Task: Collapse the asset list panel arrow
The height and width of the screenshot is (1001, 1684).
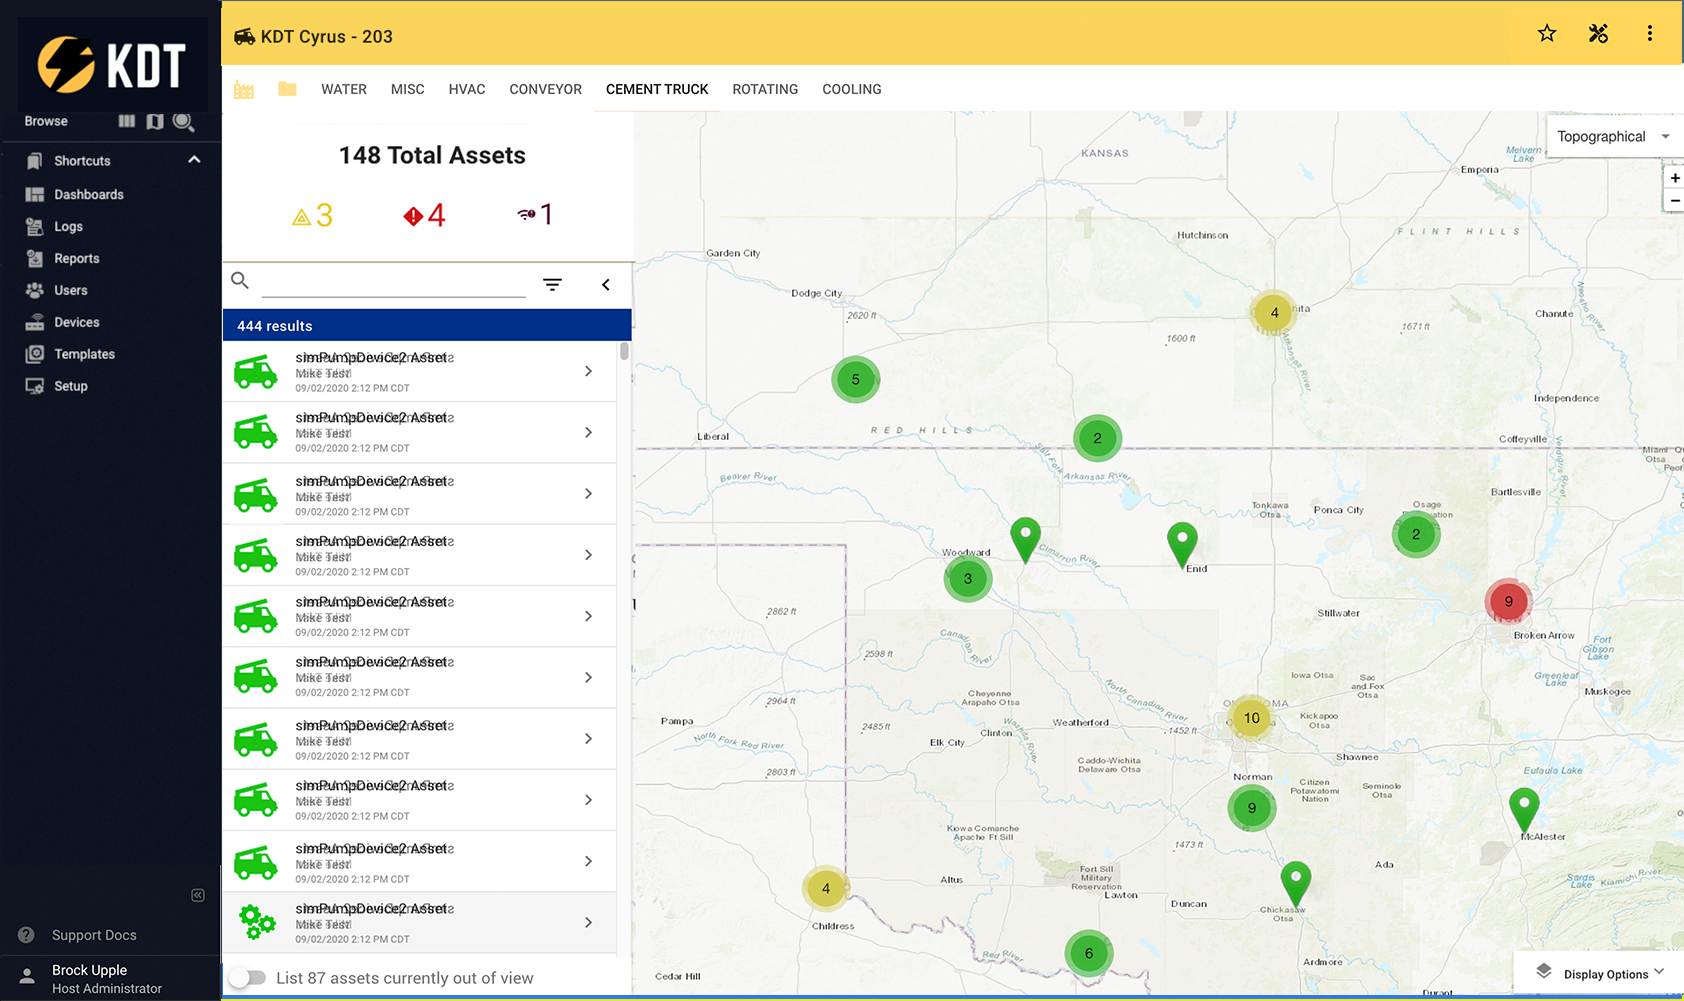Action: coord(606,285)
